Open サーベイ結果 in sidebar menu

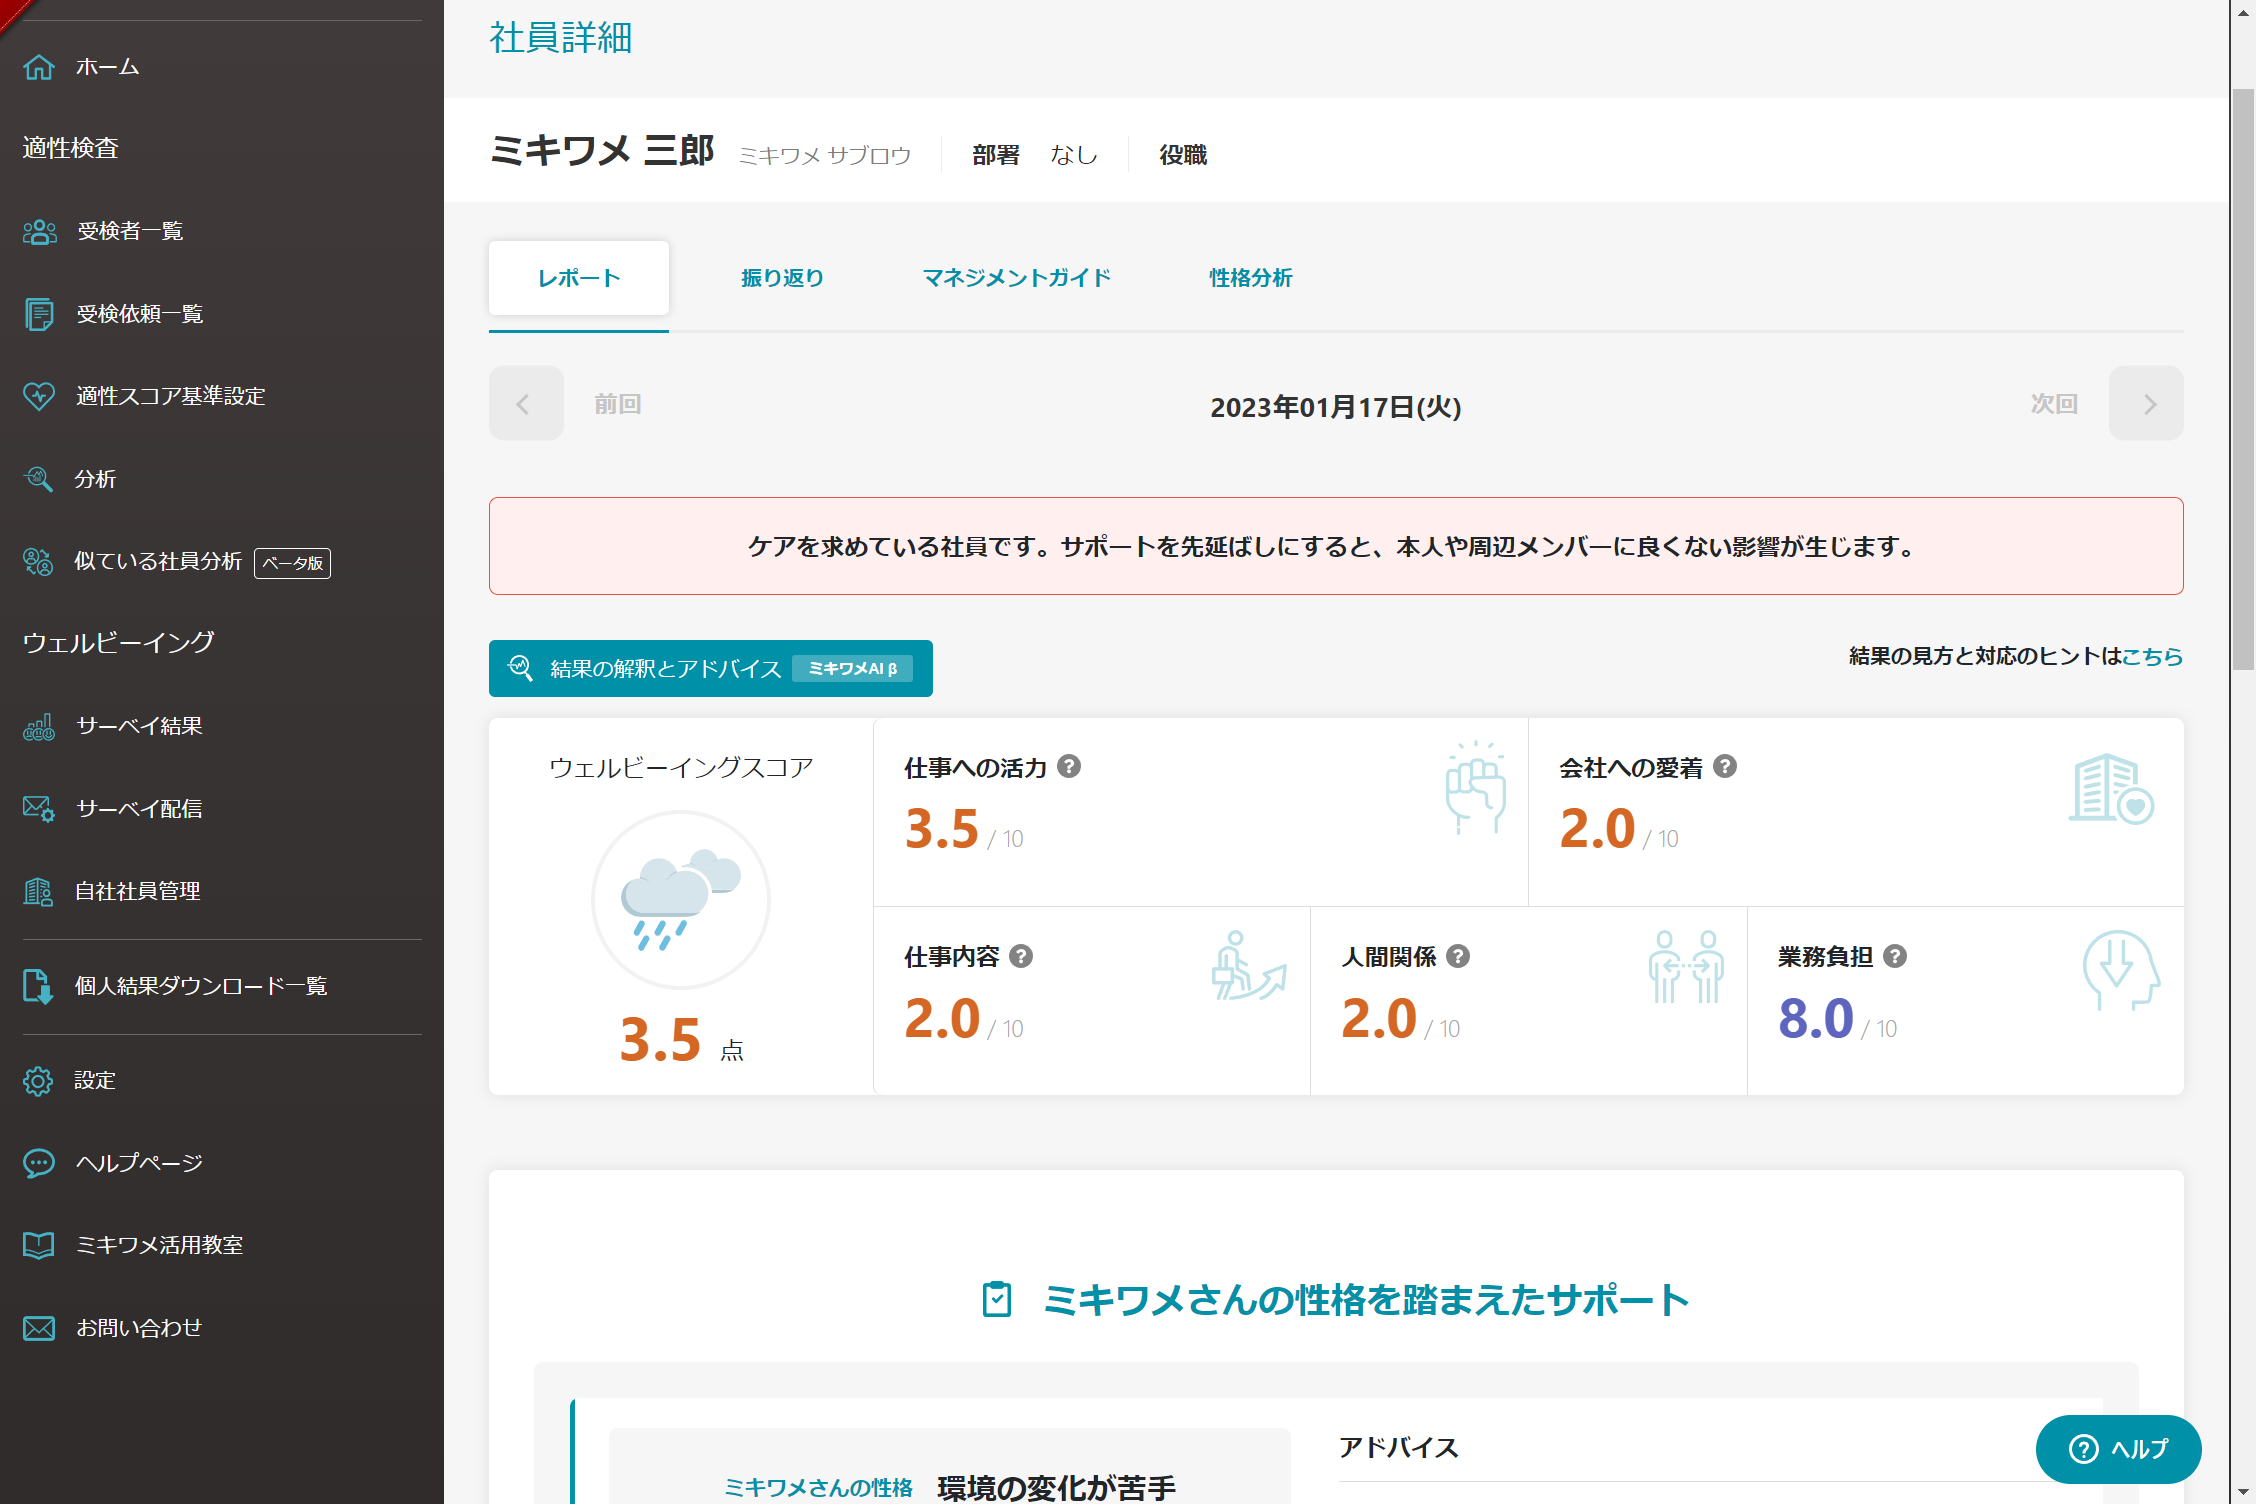(x=139, y=726)
